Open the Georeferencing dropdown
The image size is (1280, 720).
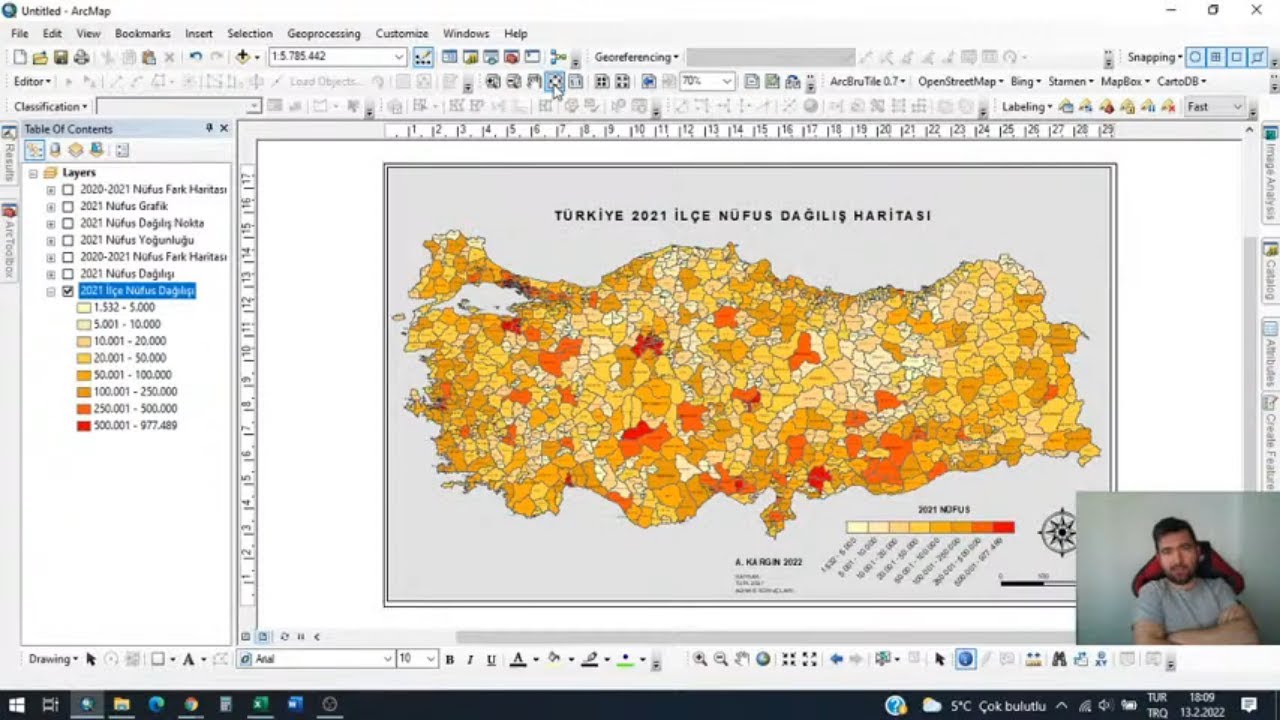pos(636,57)
